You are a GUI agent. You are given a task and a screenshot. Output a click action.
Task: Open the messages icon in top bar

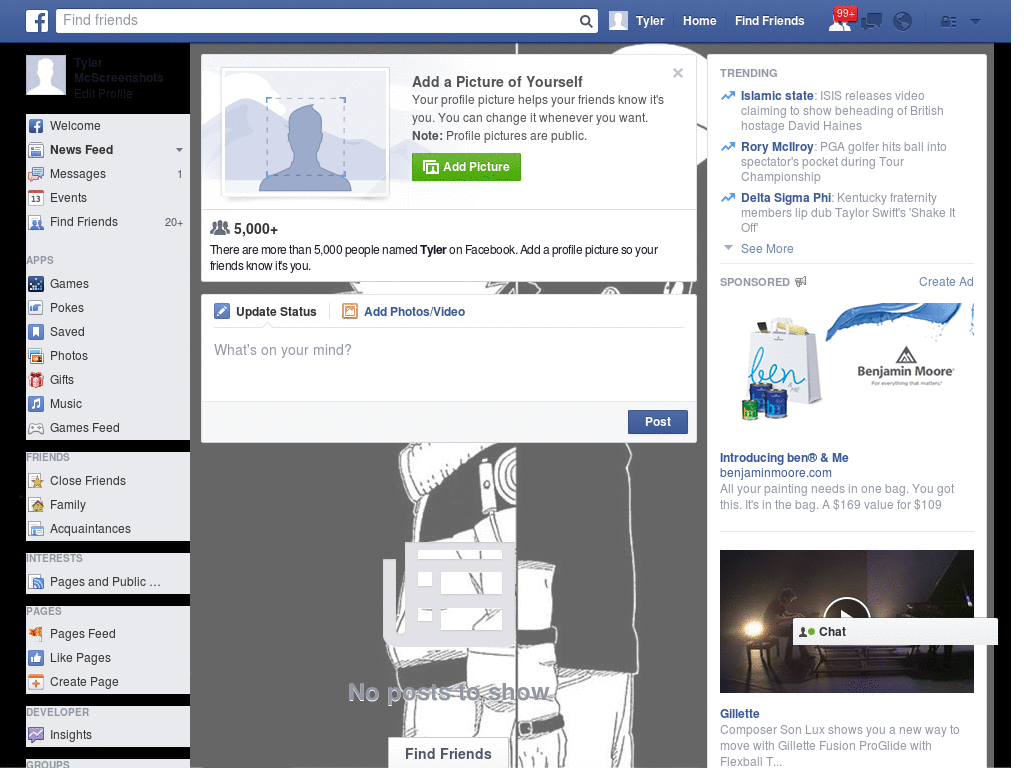click(x=871, y=22)
